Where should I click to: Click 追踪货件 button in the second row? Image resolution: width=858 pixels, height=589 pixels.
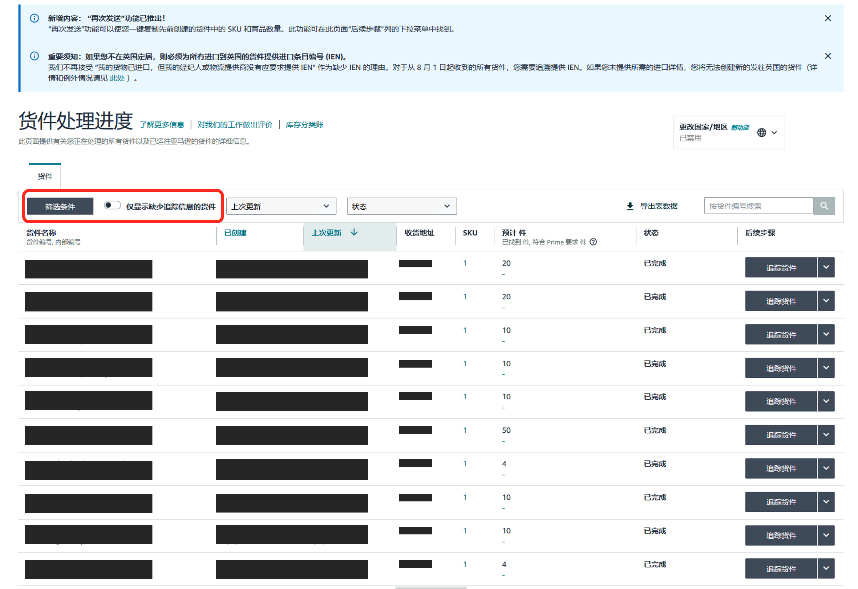click(780, 300)
